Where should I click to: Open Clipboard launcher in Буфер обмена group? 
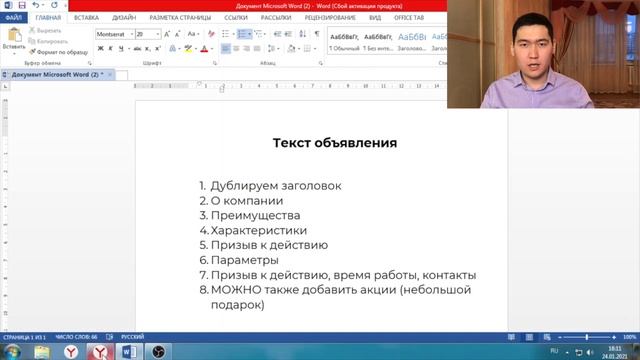pyautogui.click(x=90, y=63)
